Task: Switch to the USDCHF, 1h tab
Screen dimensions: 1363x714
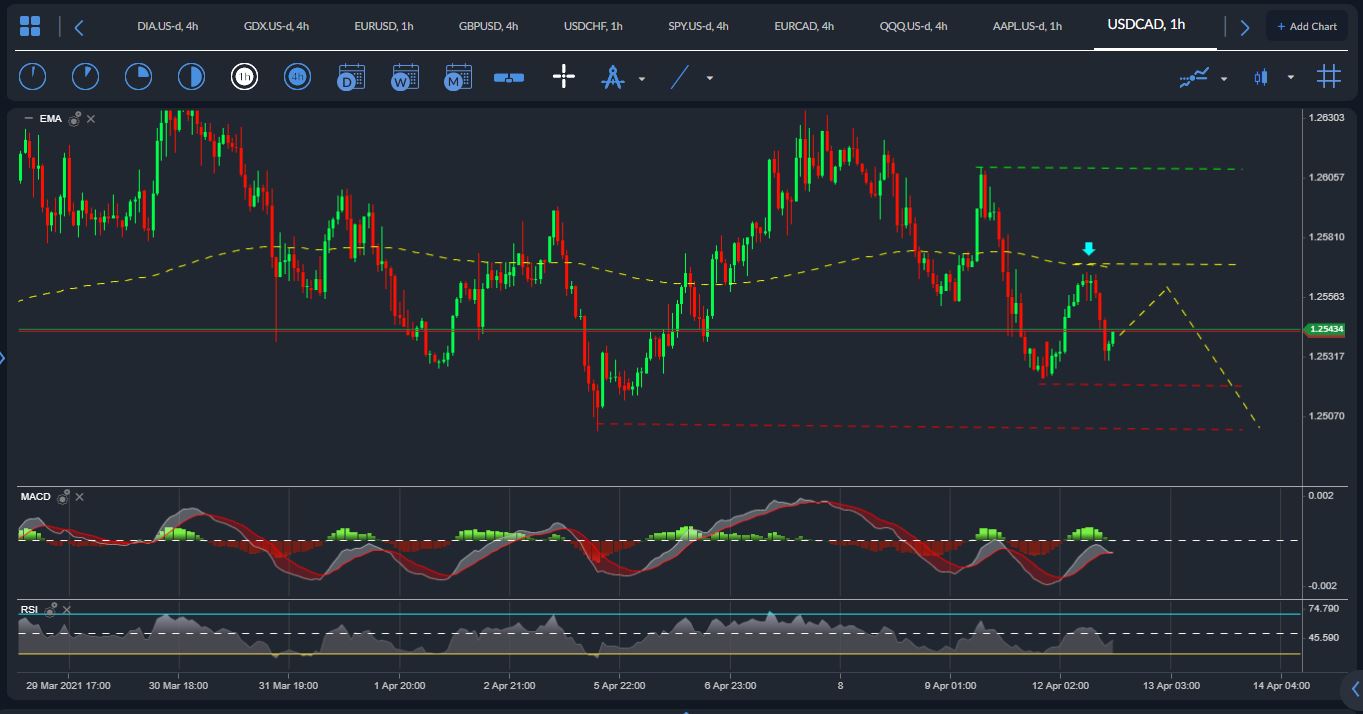Action: point(593,26)
